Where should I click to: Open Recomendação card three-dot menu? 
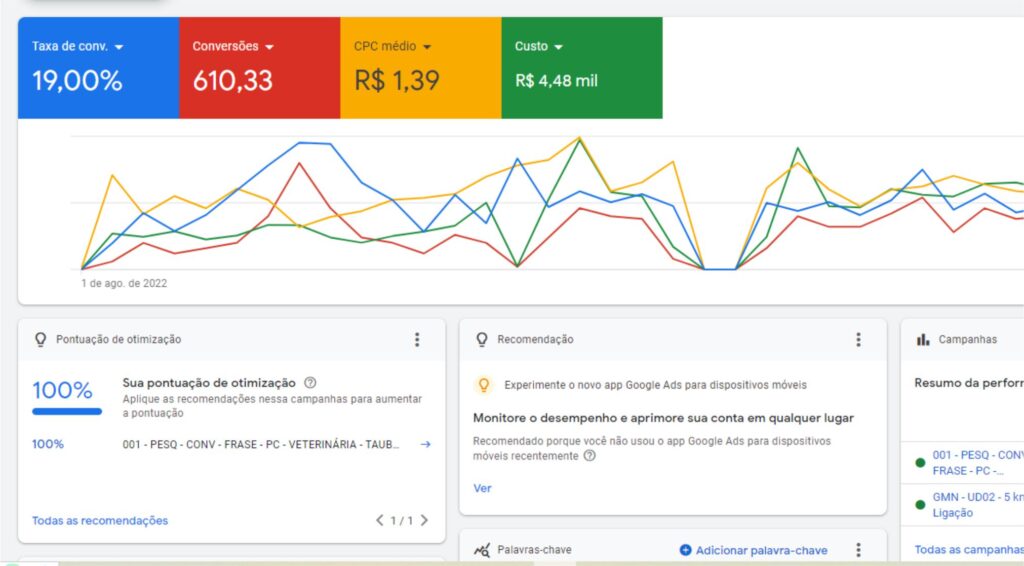[x=858, y=339]
